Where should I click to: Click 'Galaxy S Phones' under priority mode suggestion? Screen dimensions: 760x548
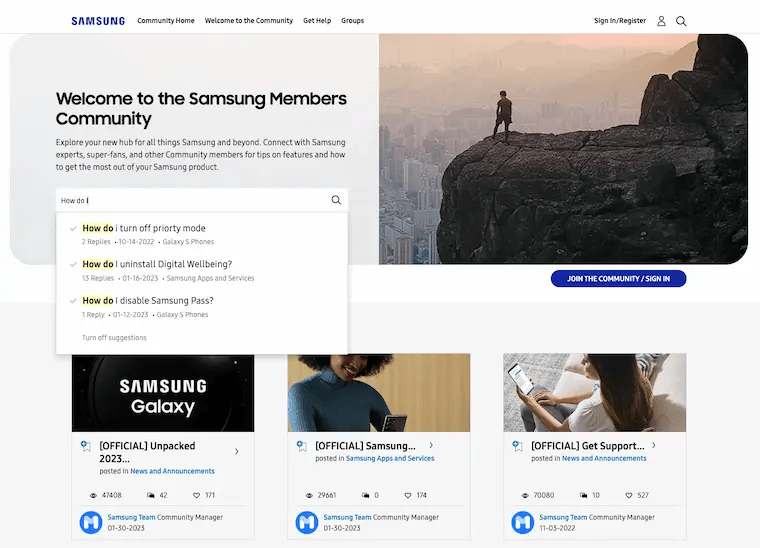[x=188, y=242]
